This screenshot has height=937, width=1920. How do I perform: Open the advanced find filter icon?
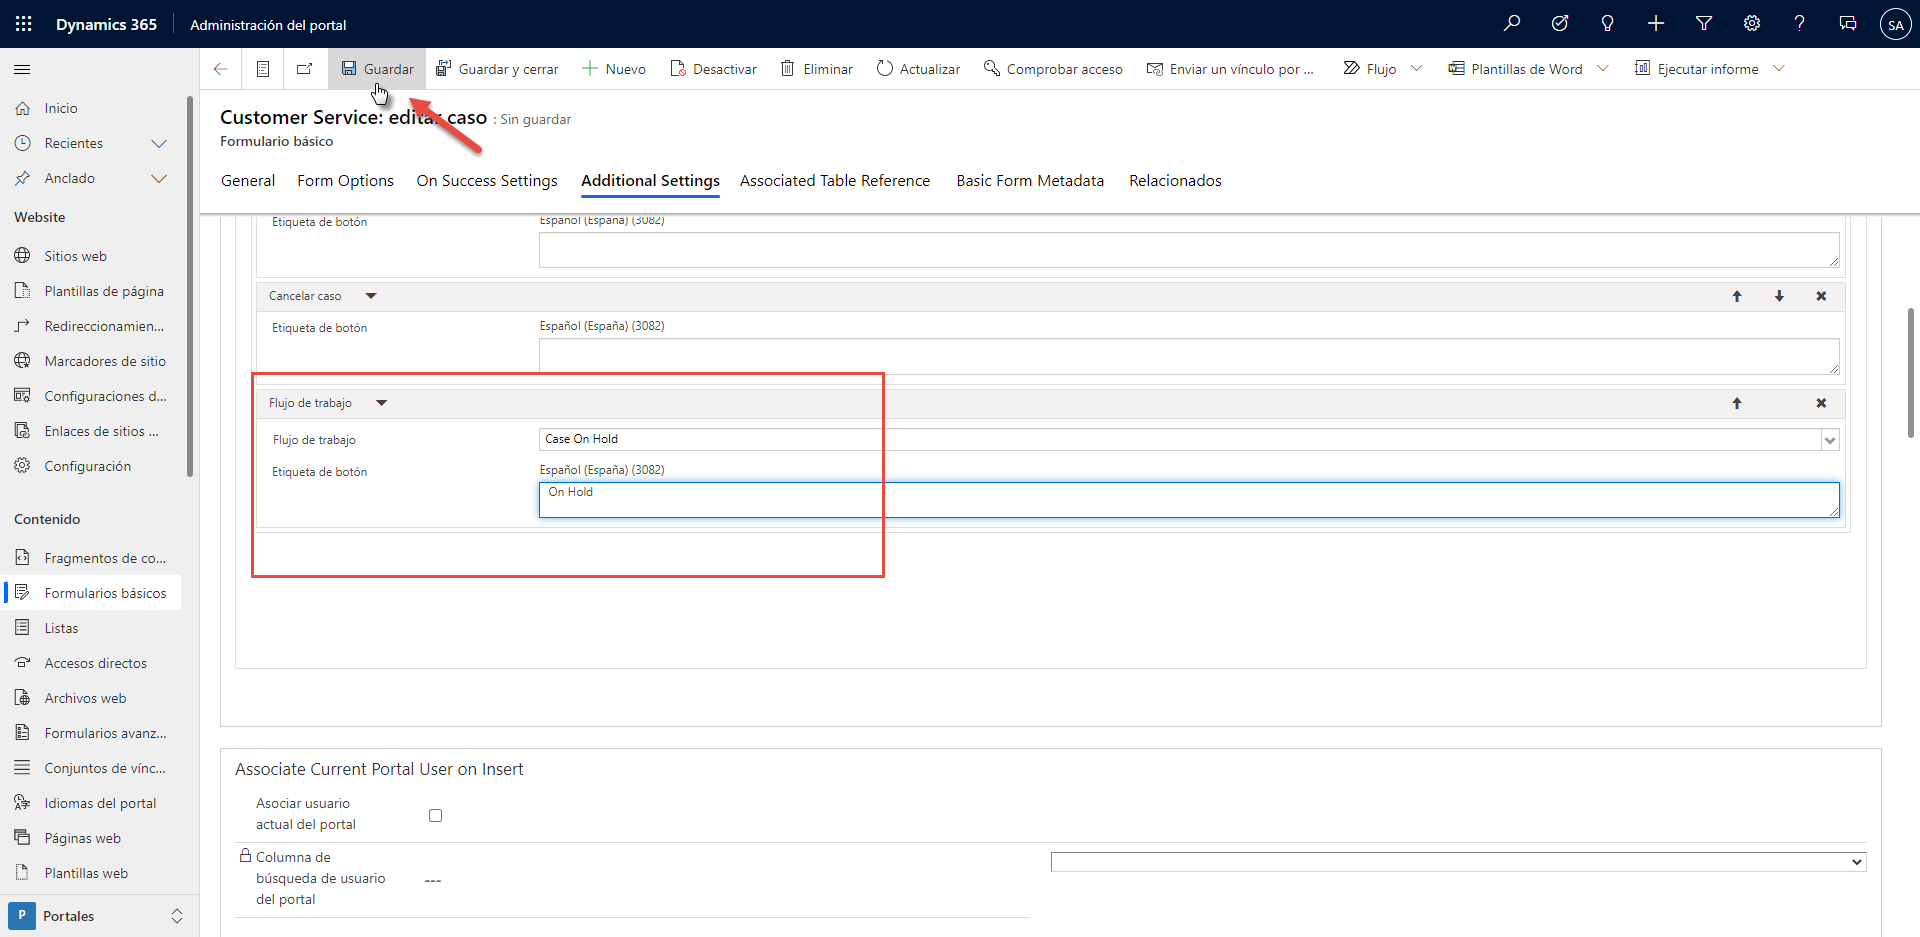tap(1704, 23)
